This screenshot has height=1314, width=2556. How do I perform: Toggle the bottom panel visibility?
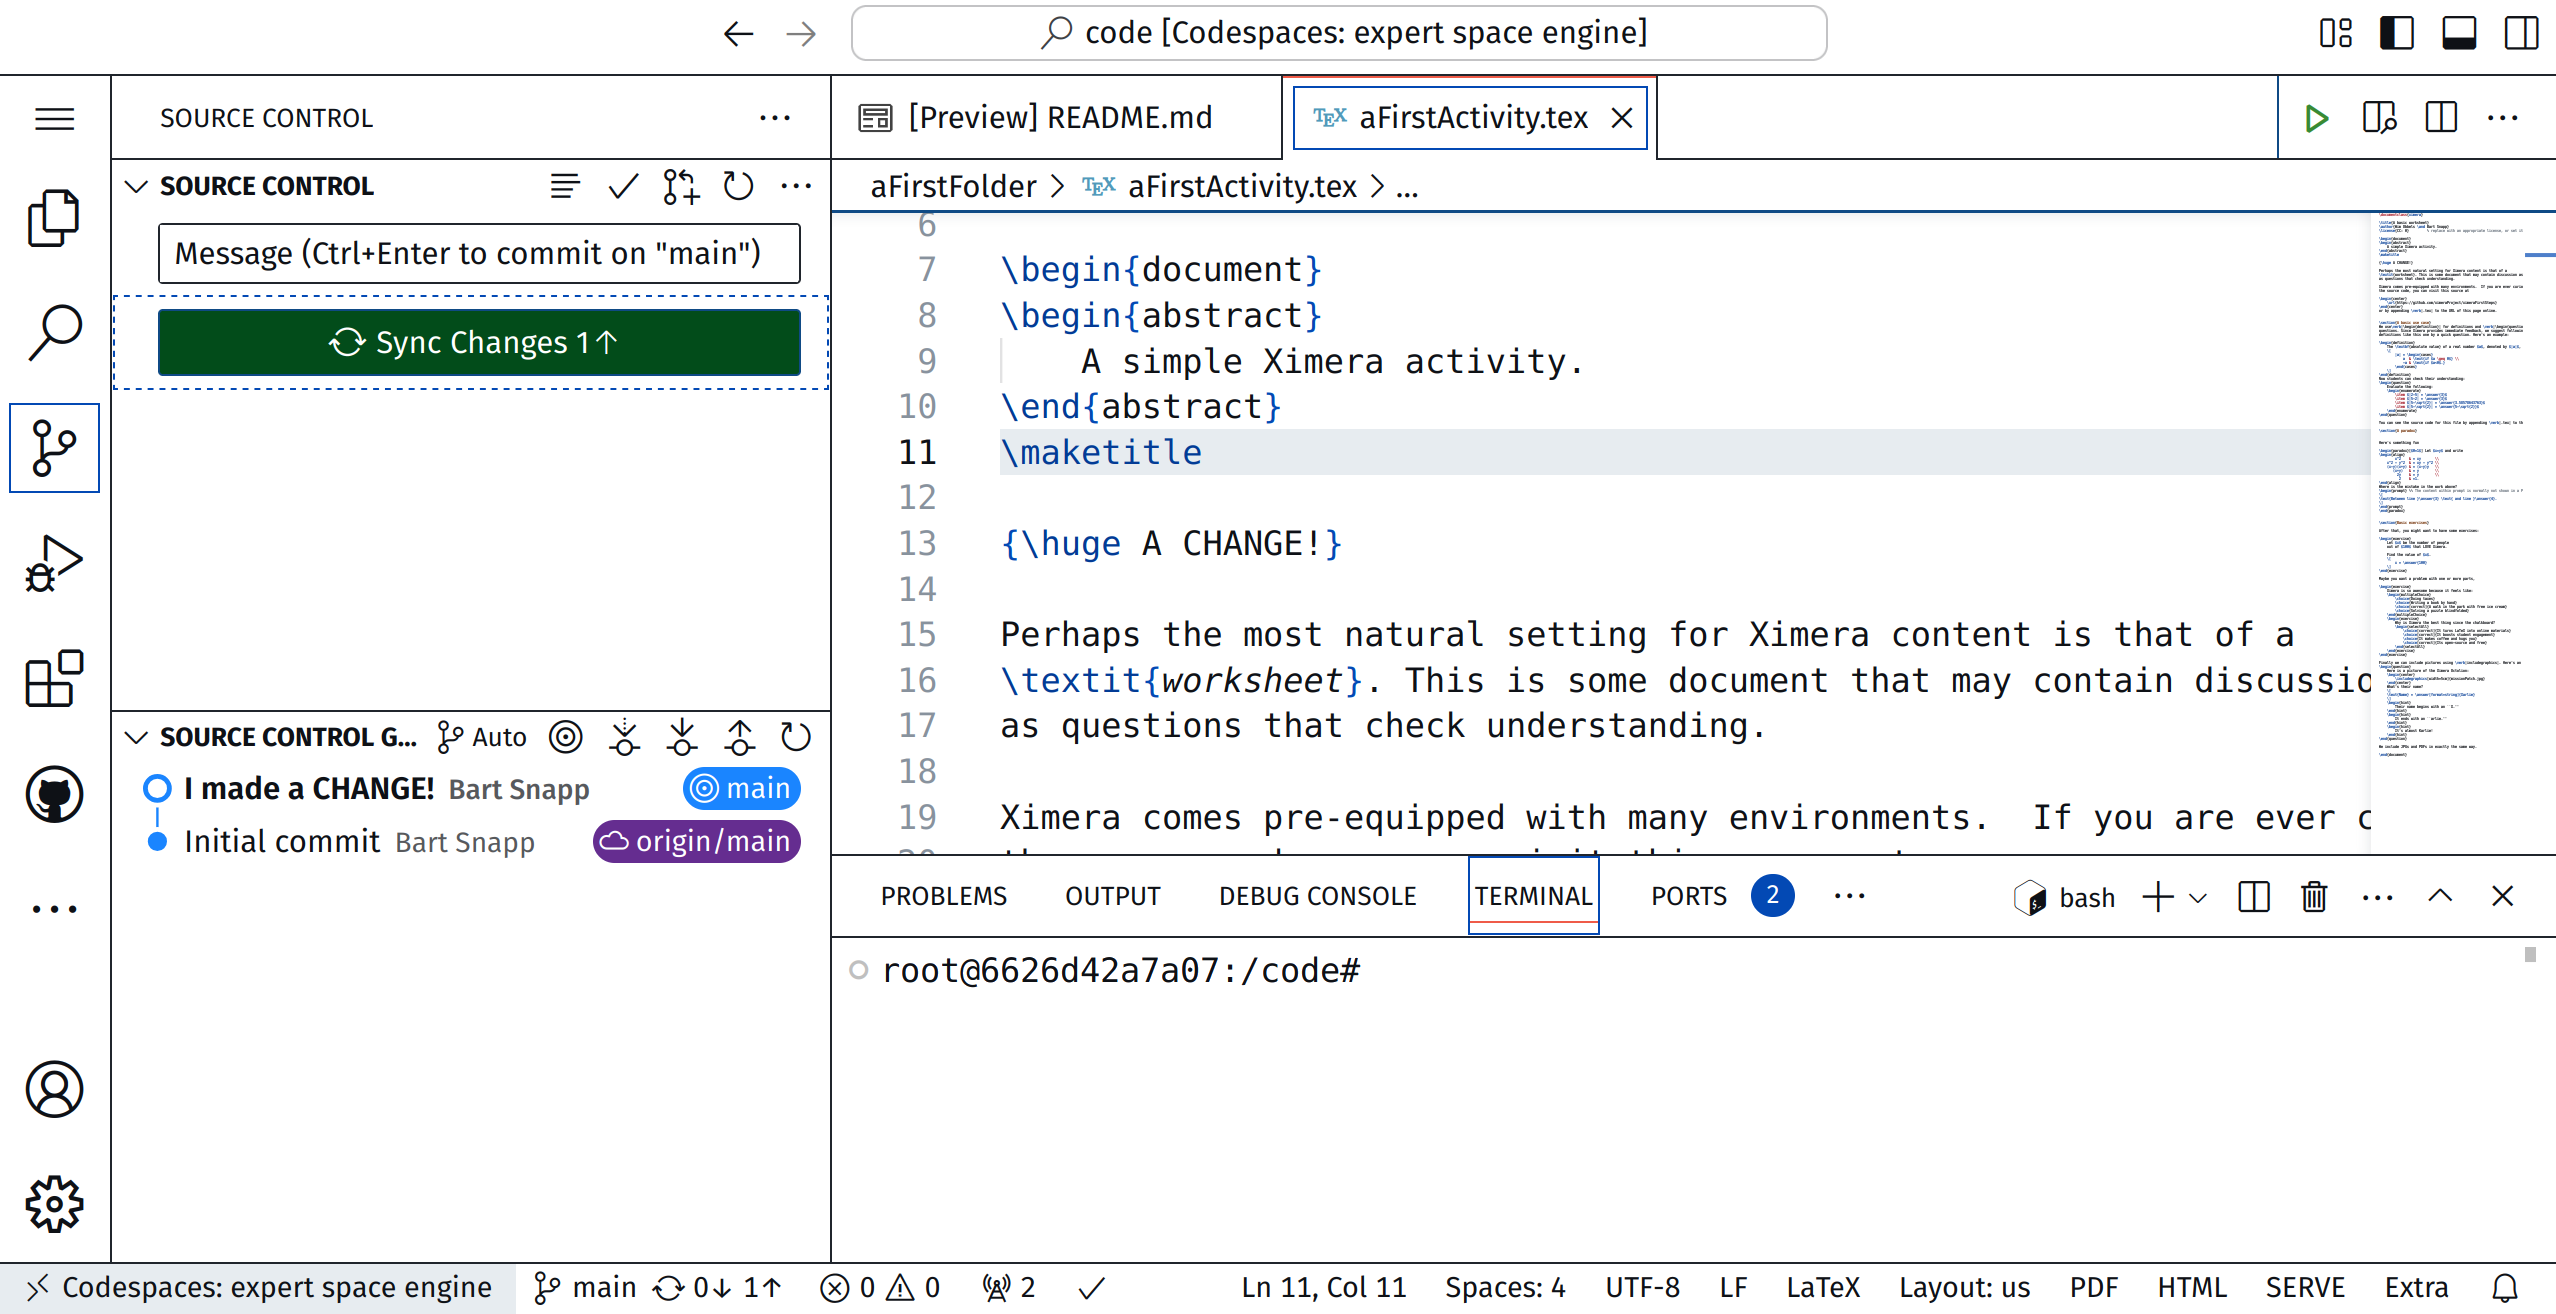[x=2458, y=33]
